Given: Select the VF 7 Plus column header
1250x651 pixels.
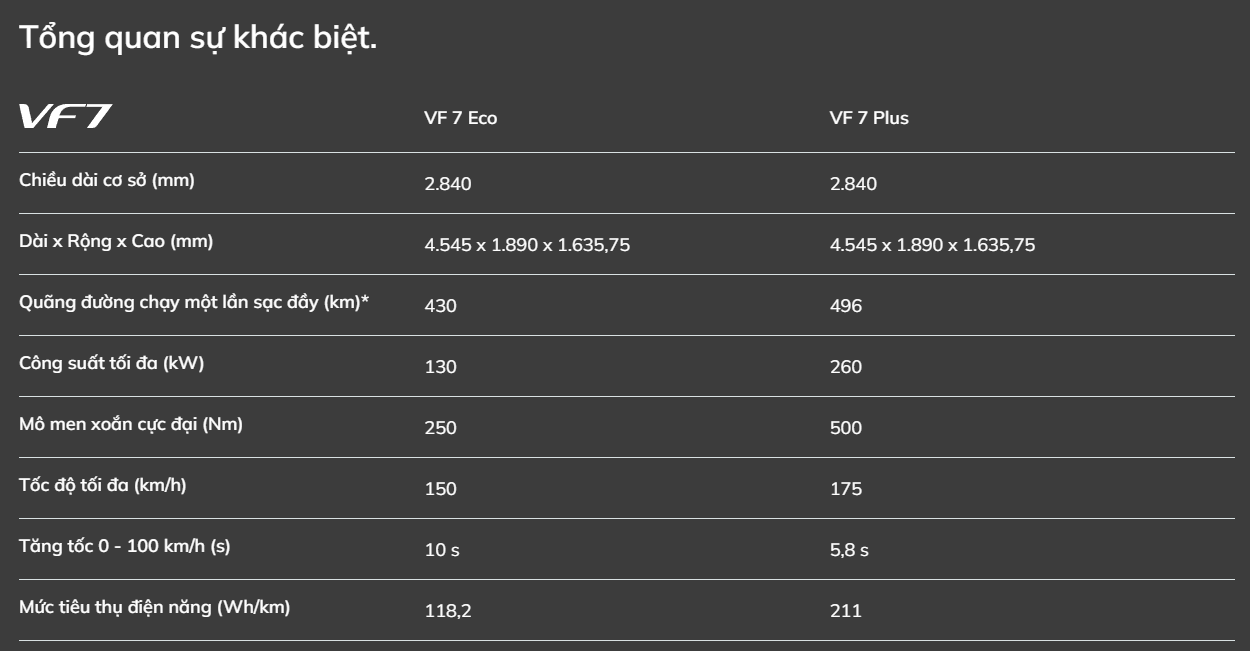Looking at the screenshot, I should point(868,118).
